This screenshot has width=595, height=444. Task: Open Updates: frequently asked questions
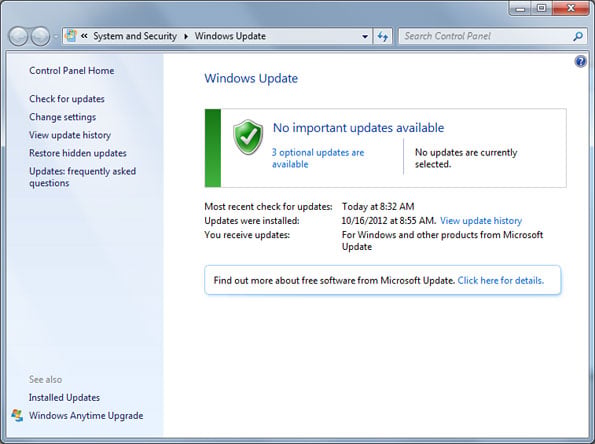pos(82,177)
